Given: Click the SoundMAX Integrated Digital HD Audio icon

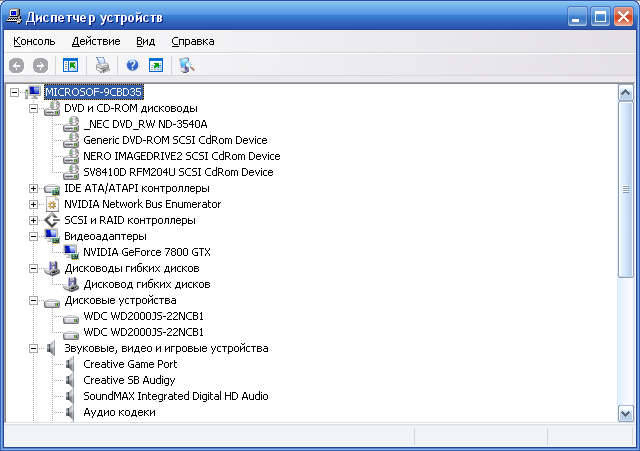Looking at the screenshot, I should pos(70,396).
